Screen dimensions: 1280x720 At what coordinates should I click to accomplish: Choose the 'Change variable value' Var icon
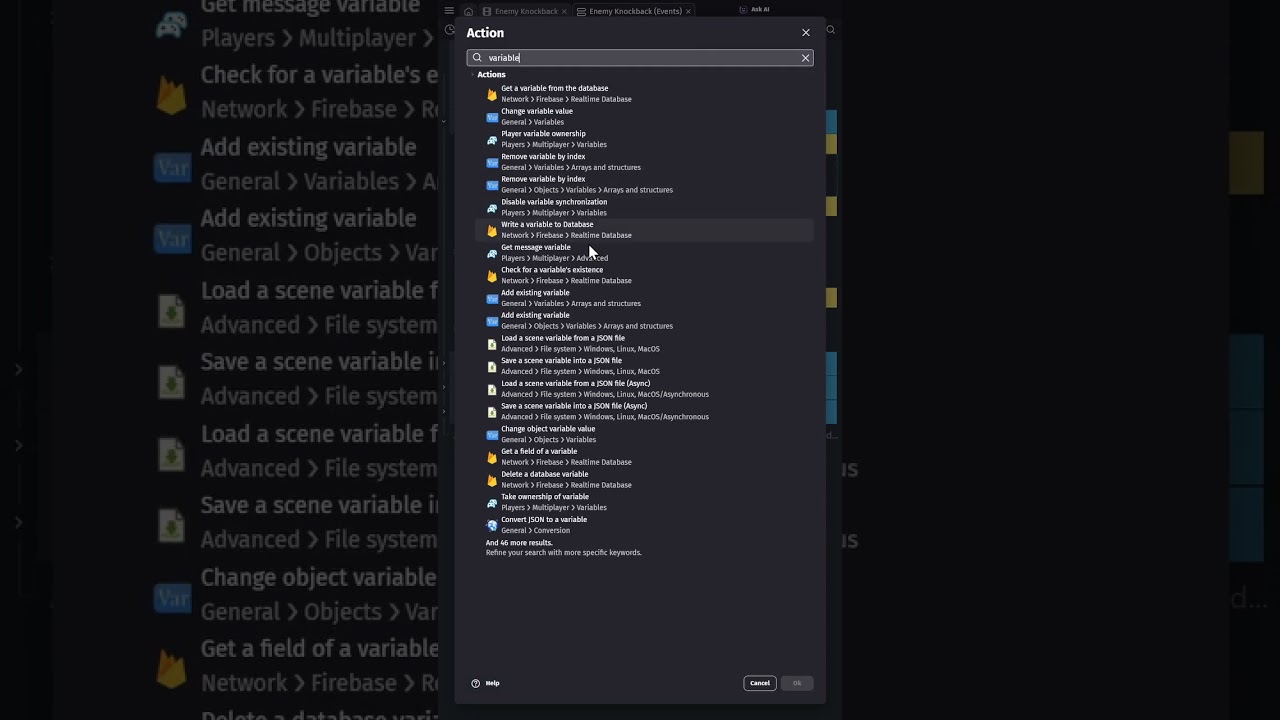tap(492, 117)
